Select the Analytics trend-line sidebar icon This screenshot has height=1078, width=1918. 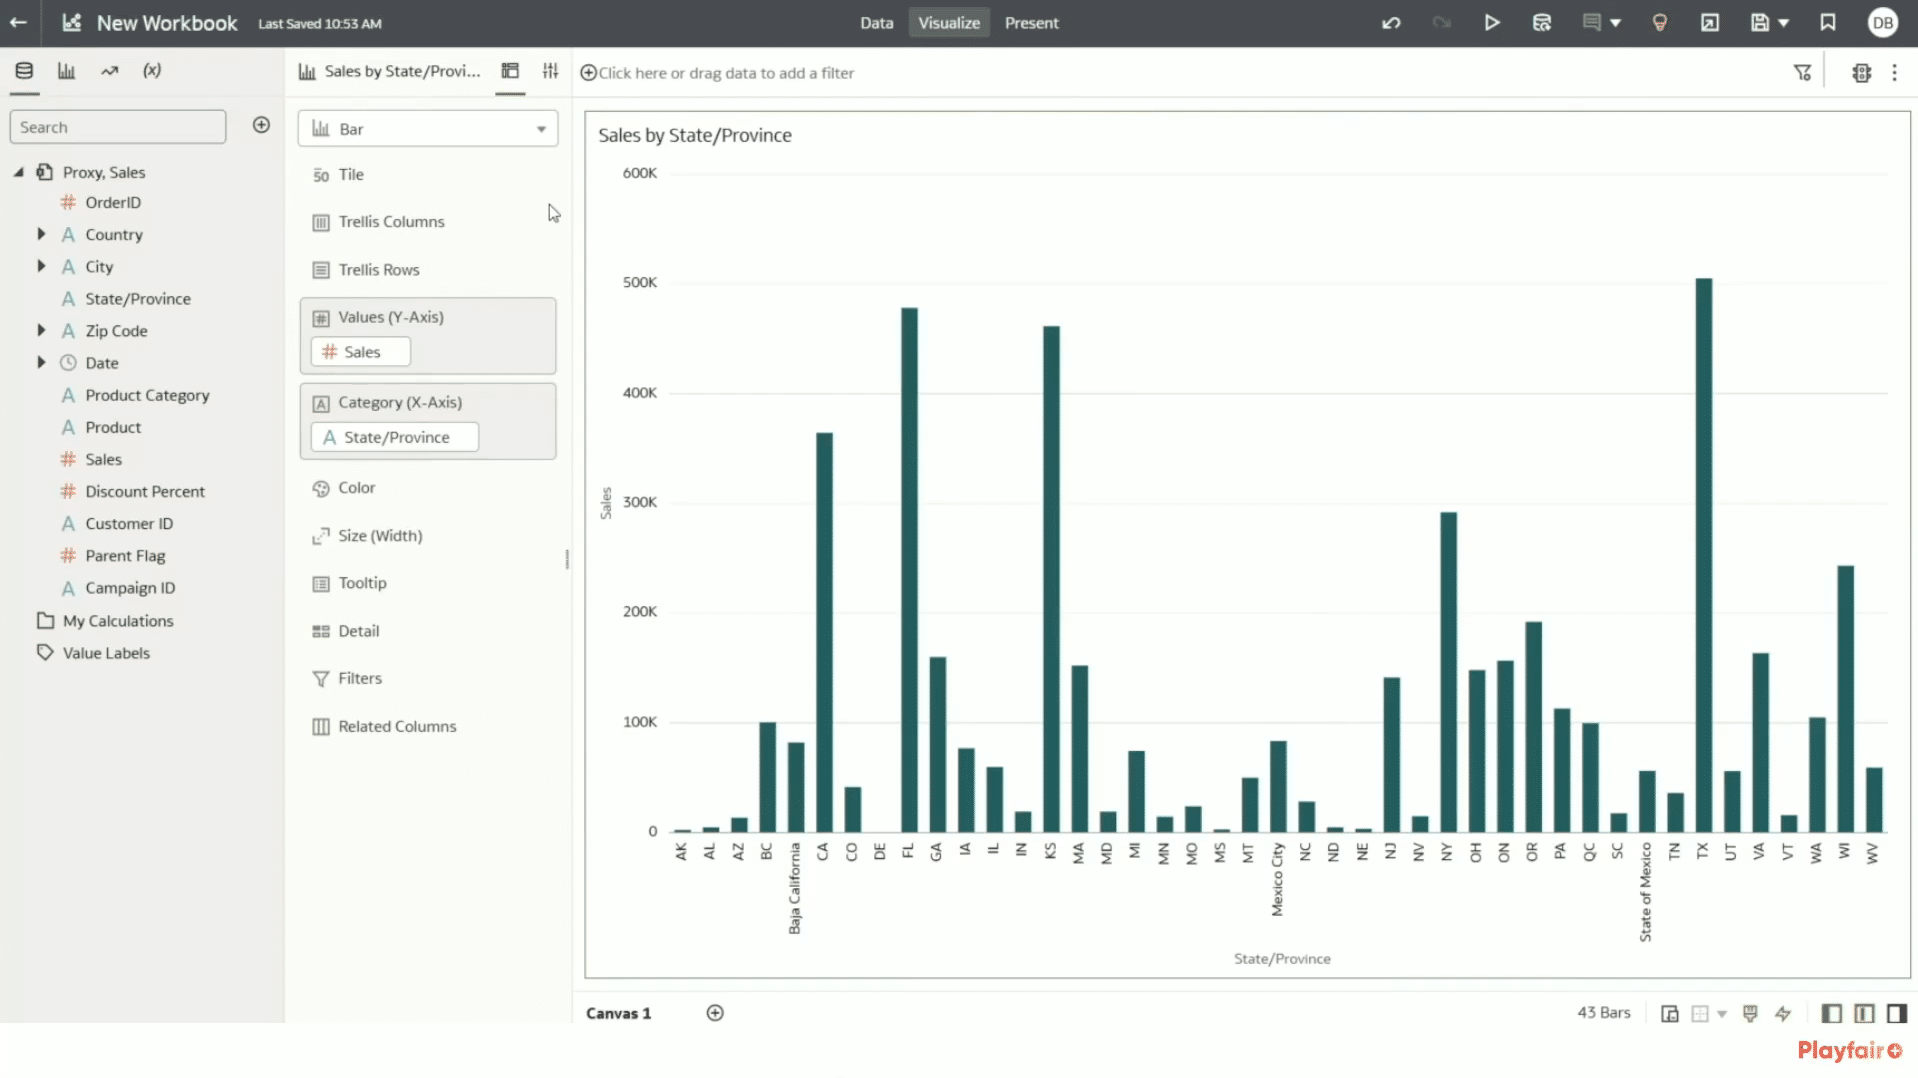[x=109, y=70]
